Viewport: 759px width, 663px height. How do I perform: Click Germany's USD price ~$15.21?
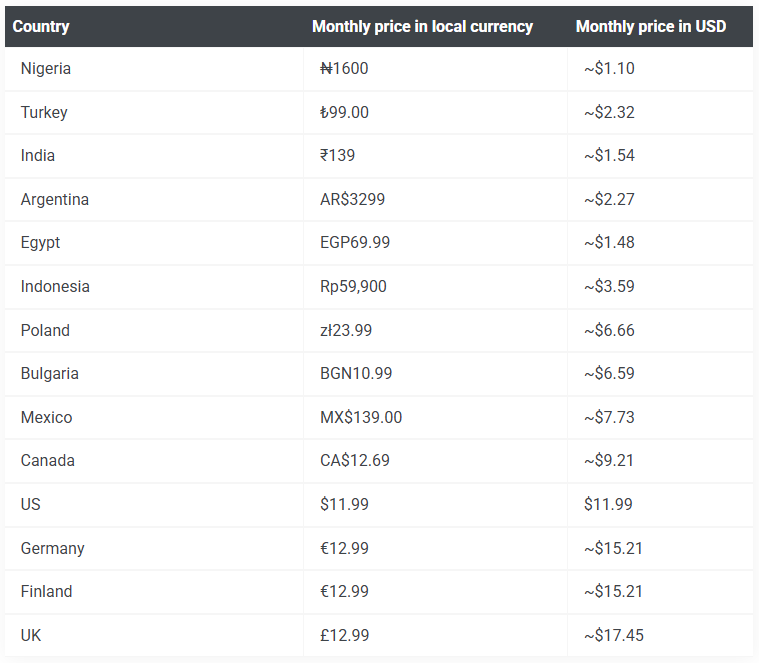tap(613, 548)
